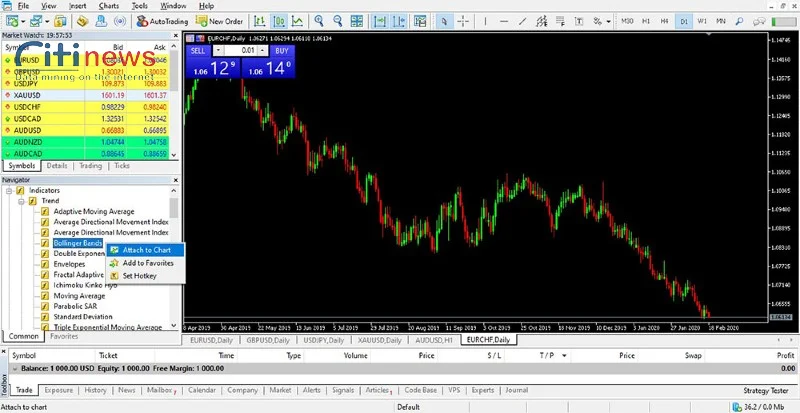Click the New Order button
Image resolution: width=800 pixels, height=413 pixels.
point(220,21)
